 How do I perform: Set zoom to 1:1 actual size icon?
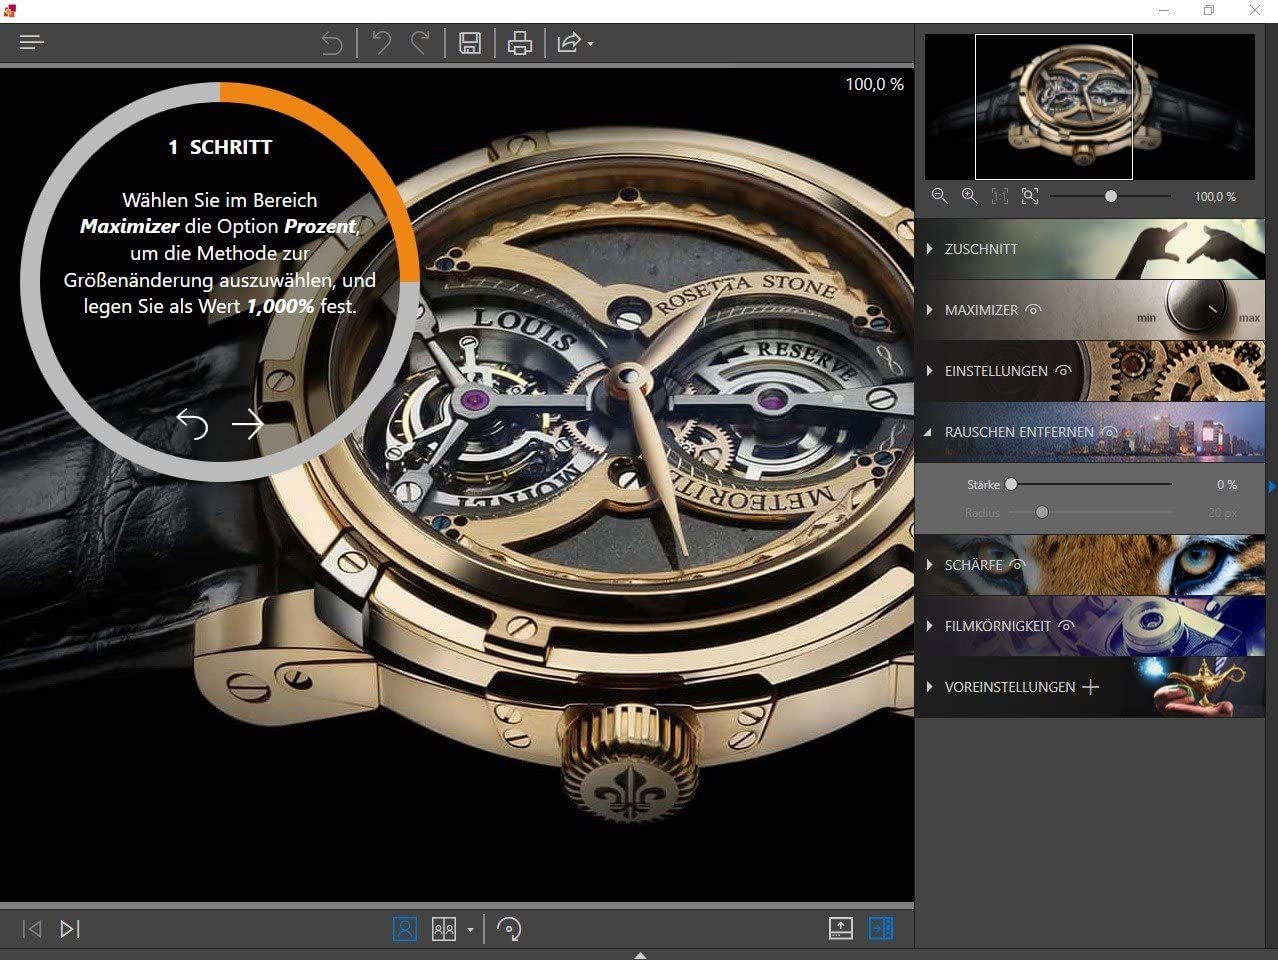1000,196
